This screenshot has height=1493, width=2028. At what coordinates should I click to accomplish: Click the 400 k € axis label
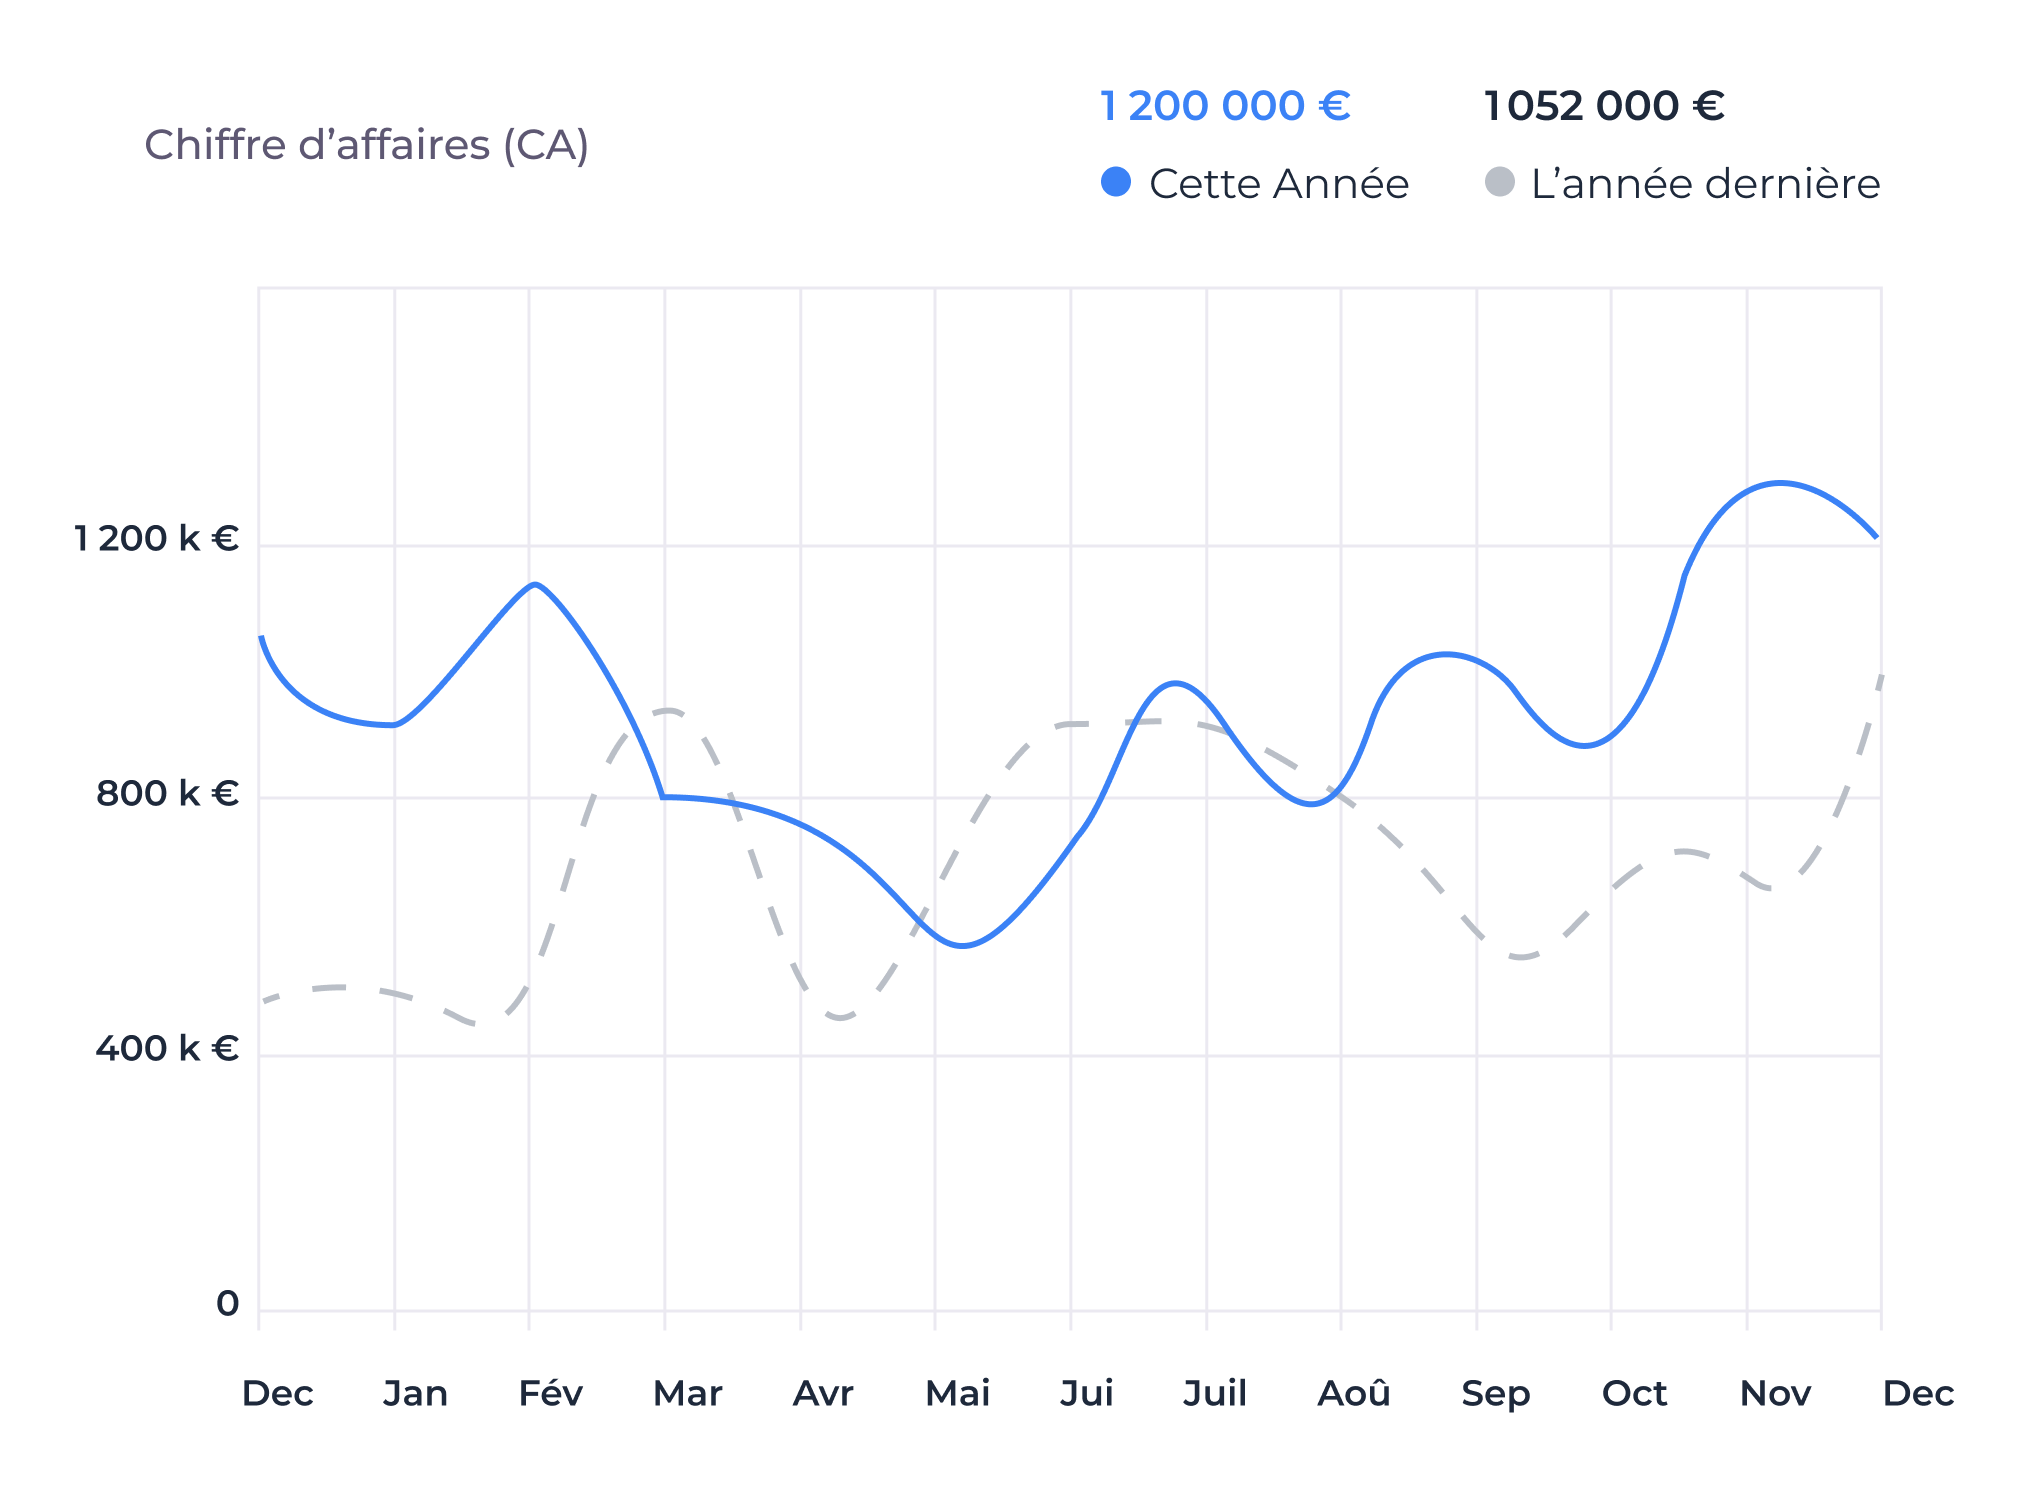tap(167, 1049)
